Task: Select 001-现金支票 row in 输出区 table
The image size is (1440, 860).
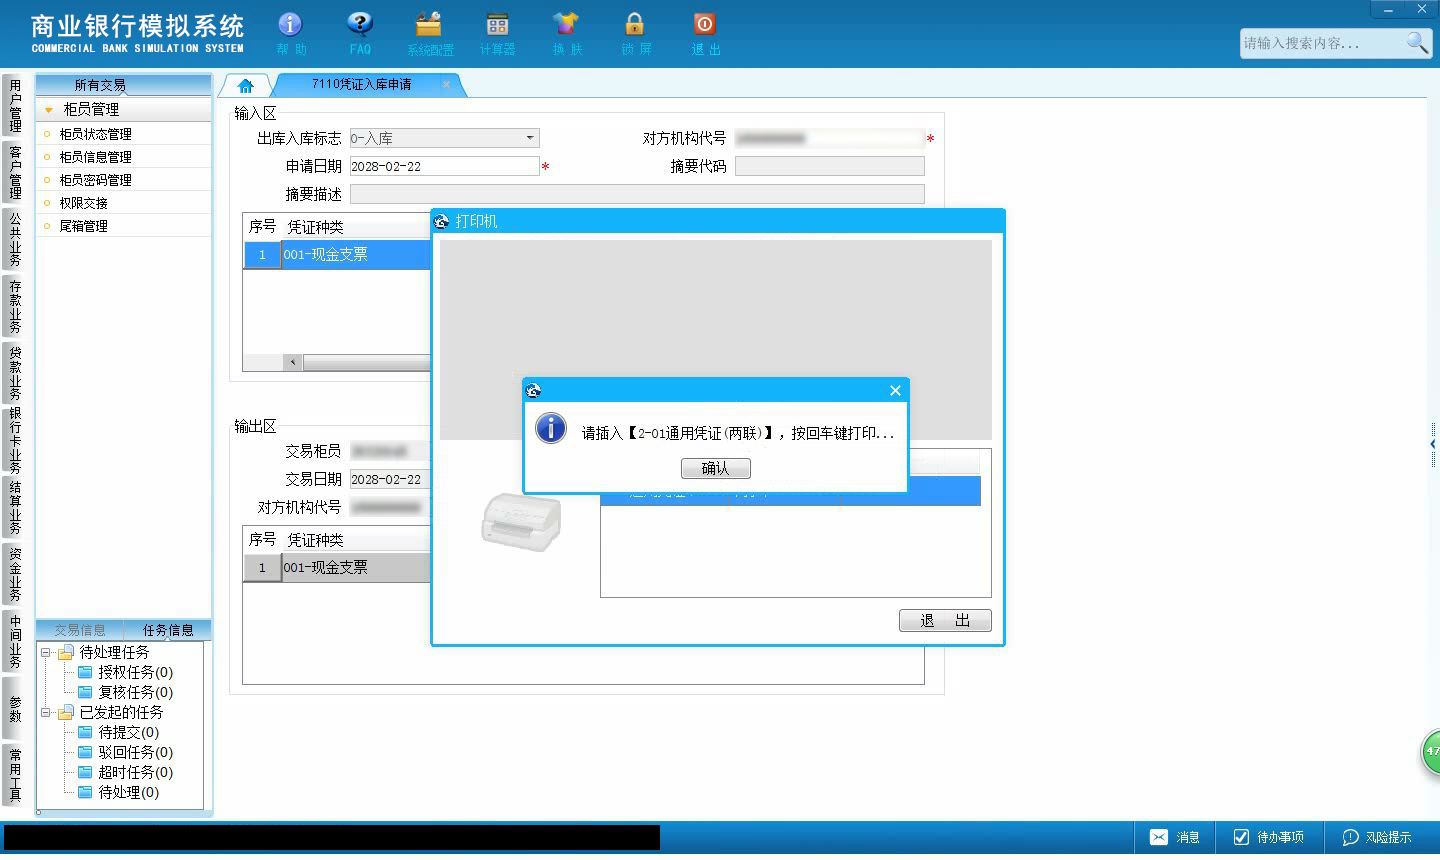Action: [x=337, y=568]
